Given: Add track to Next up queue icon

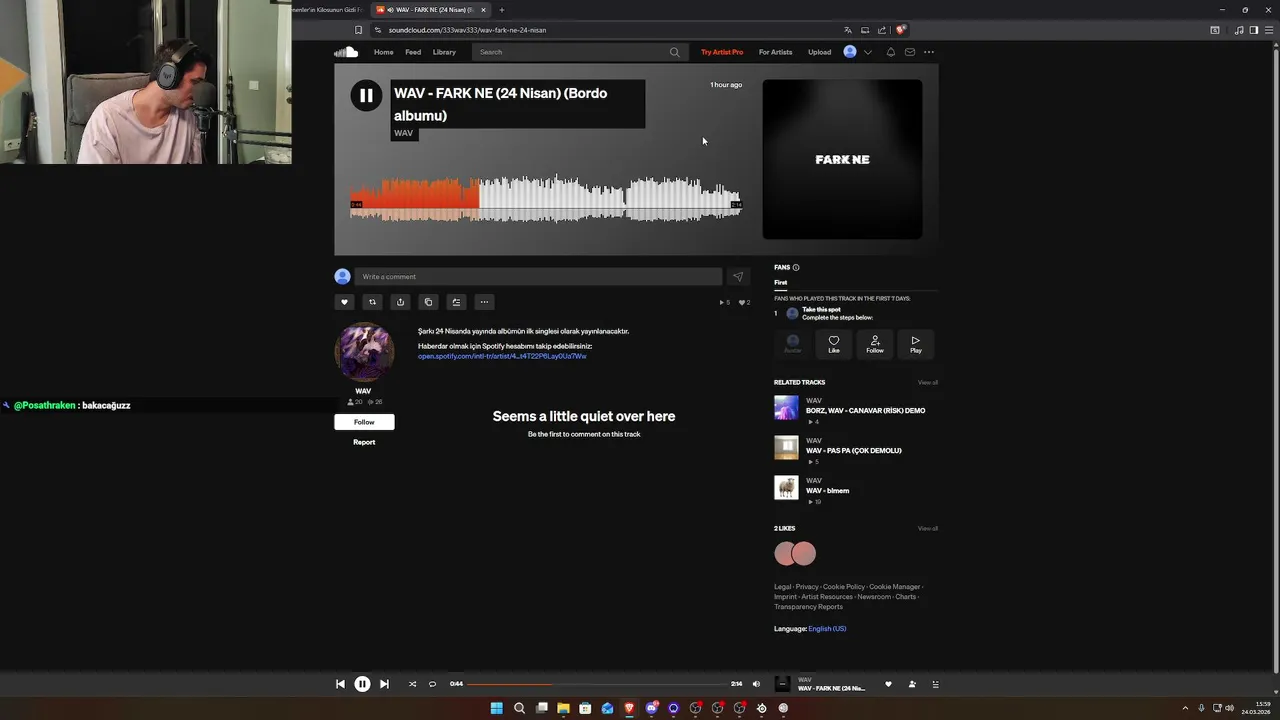Looking at the screenshot, I should click(x=456, y=302).
